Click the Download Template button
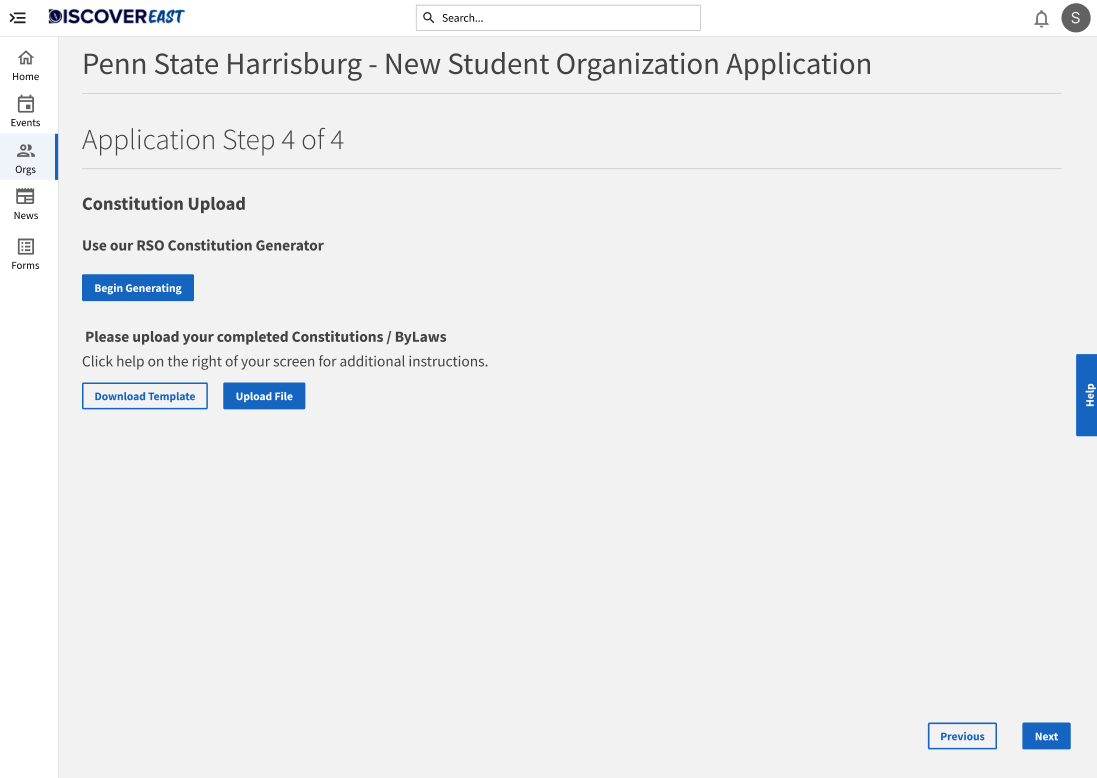The width and height of the screenshot is (1097, 778). 145,396
